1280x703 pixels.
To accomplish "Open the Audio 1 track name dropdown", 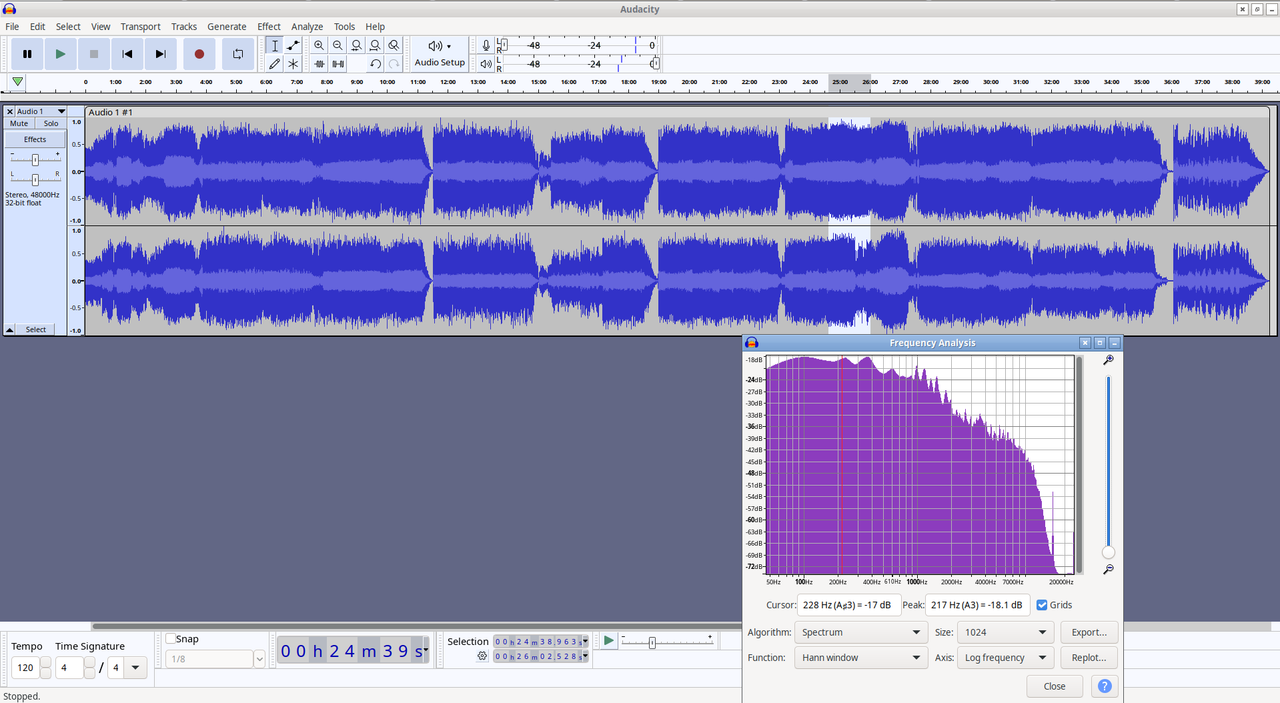I will pos(41,112).
